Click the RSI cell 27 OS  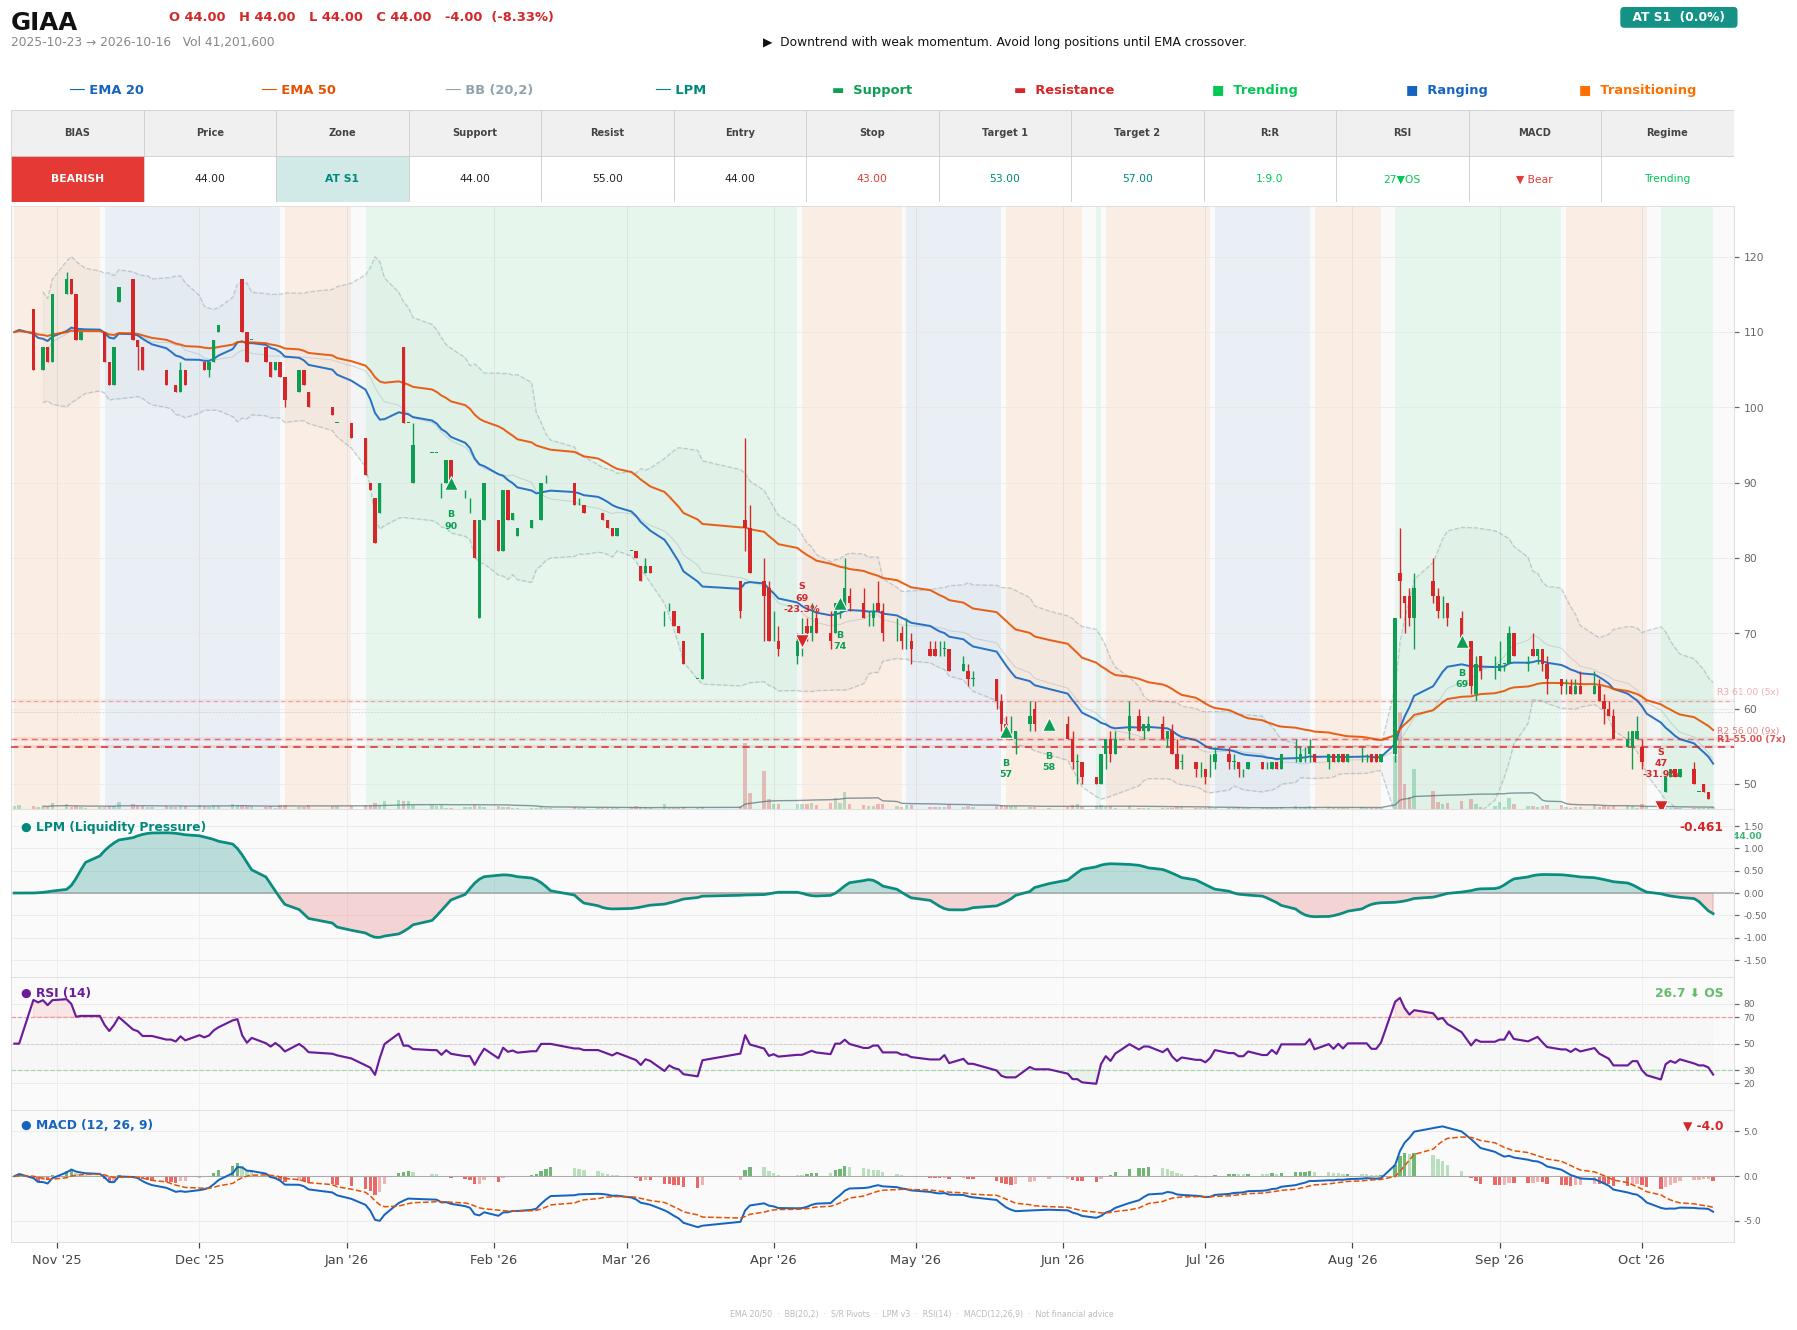pos(1402,180)
